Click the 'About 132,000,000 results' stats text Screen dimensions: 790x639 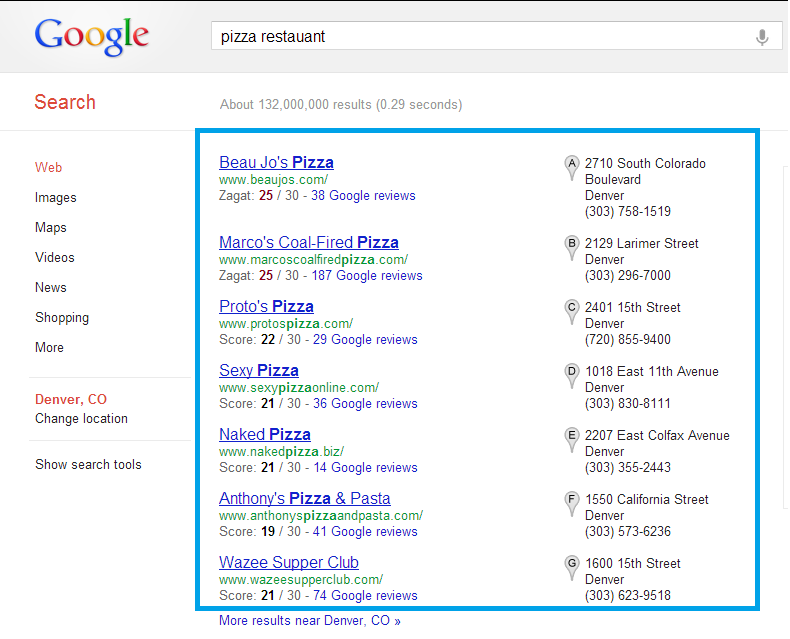click(x=341, y=104)
